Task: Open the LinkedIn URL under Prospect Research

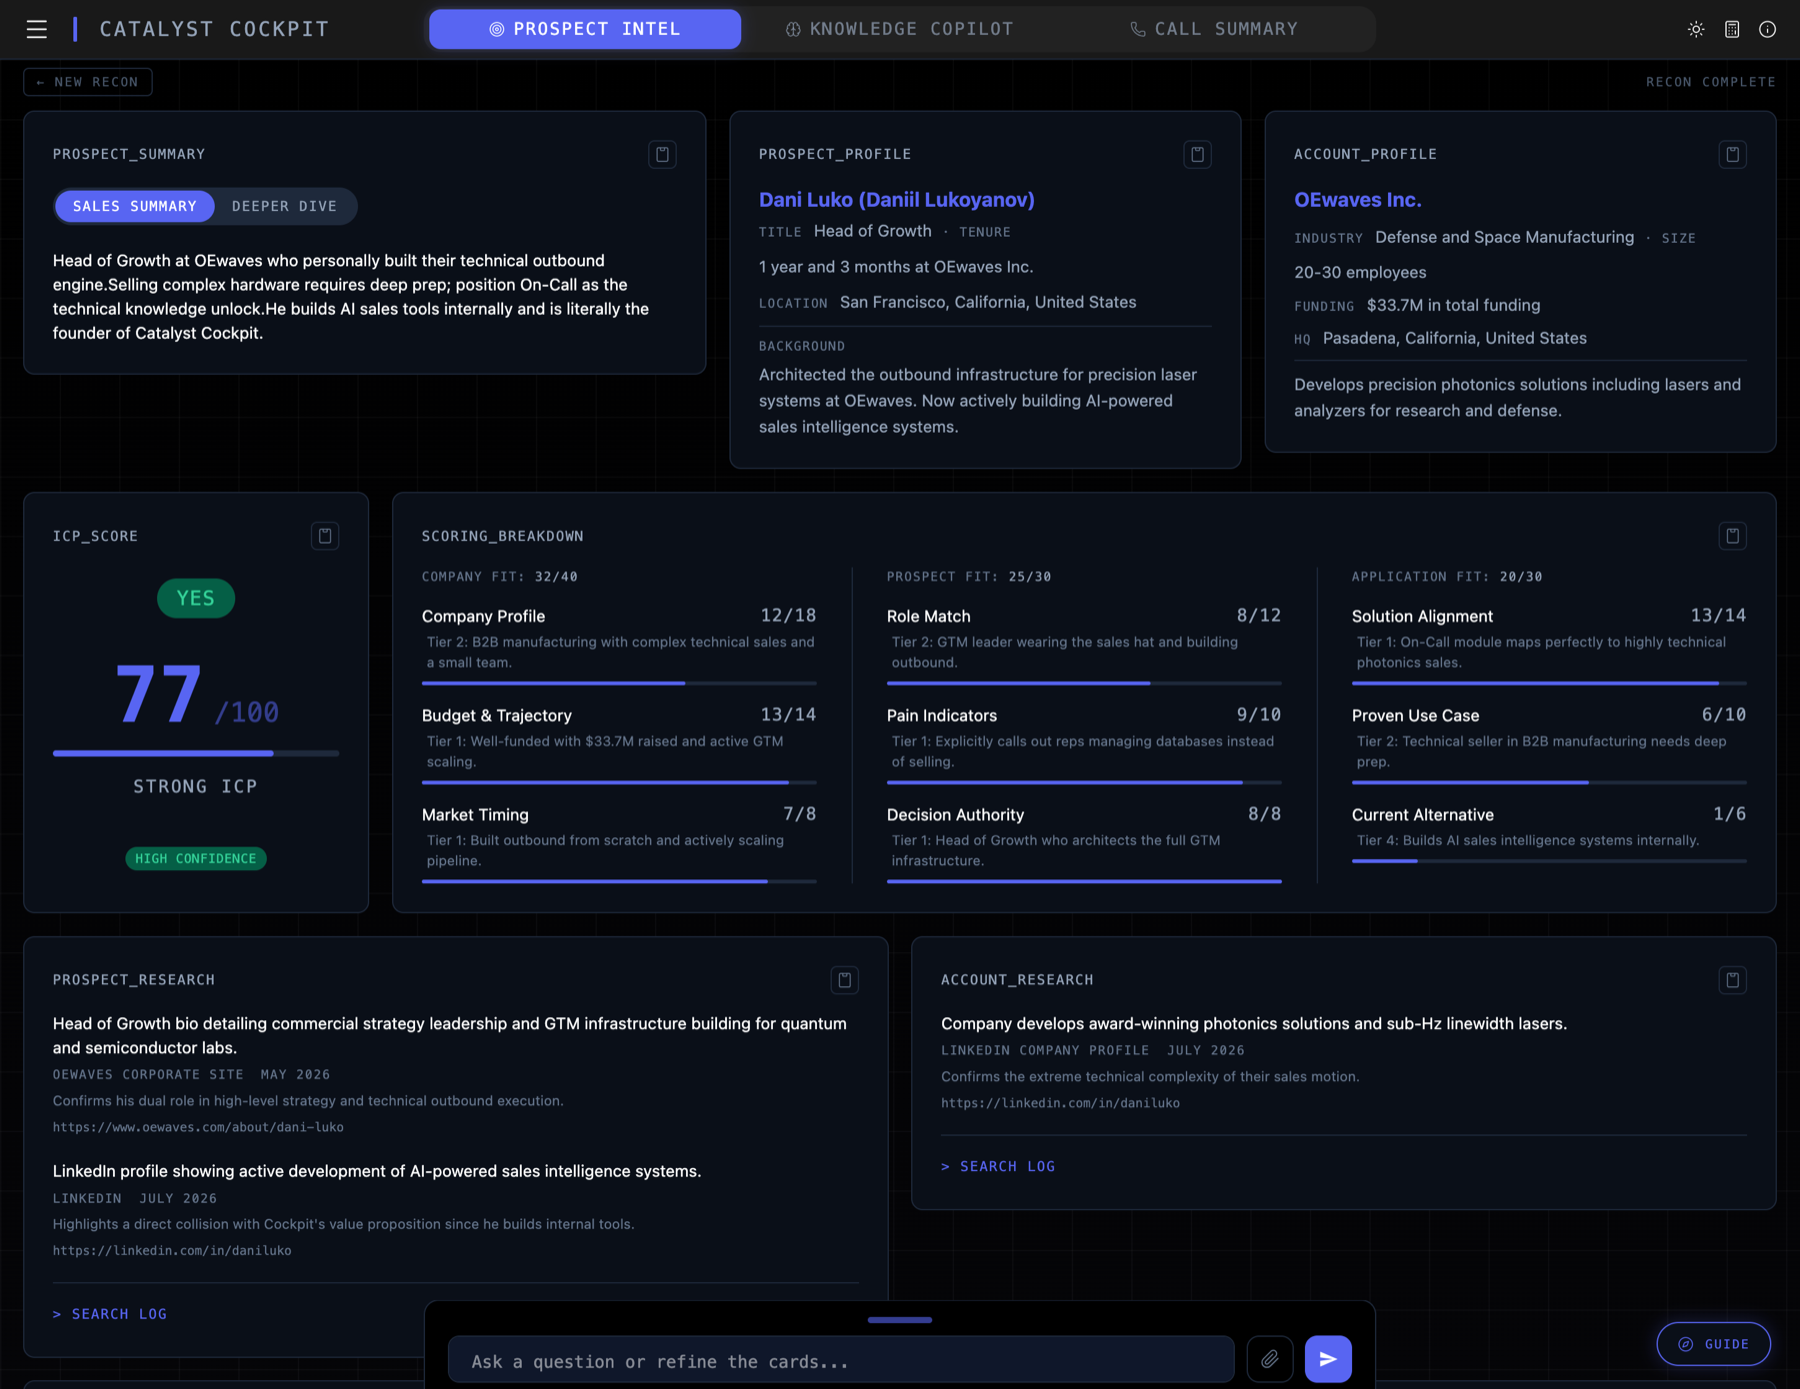Action: (x=172, y=1251)
